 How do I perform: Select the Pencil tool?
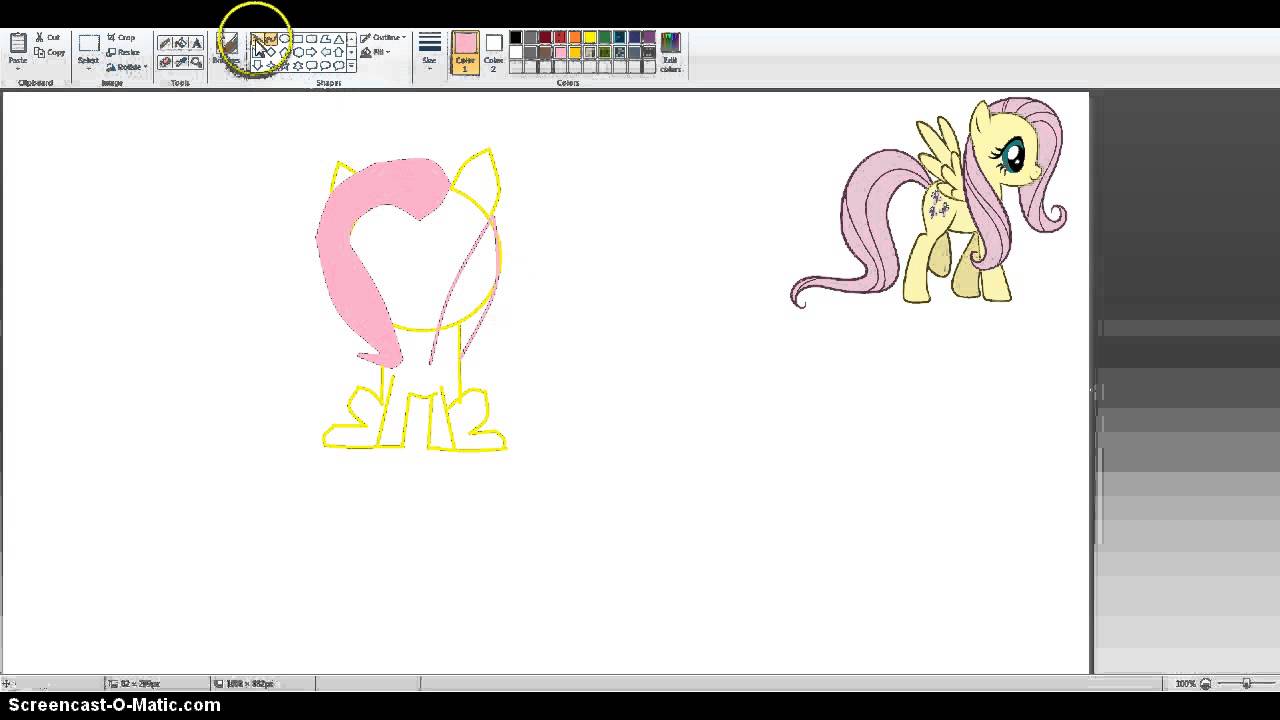(x=165, y=43)
